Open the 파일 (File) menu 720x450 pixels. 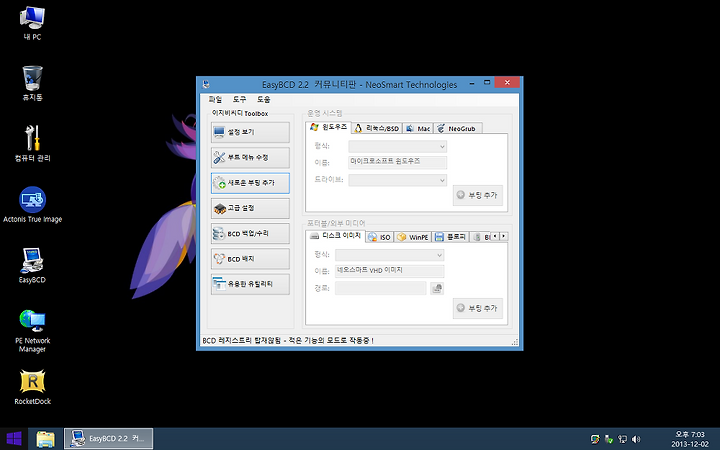pos(215,99)
